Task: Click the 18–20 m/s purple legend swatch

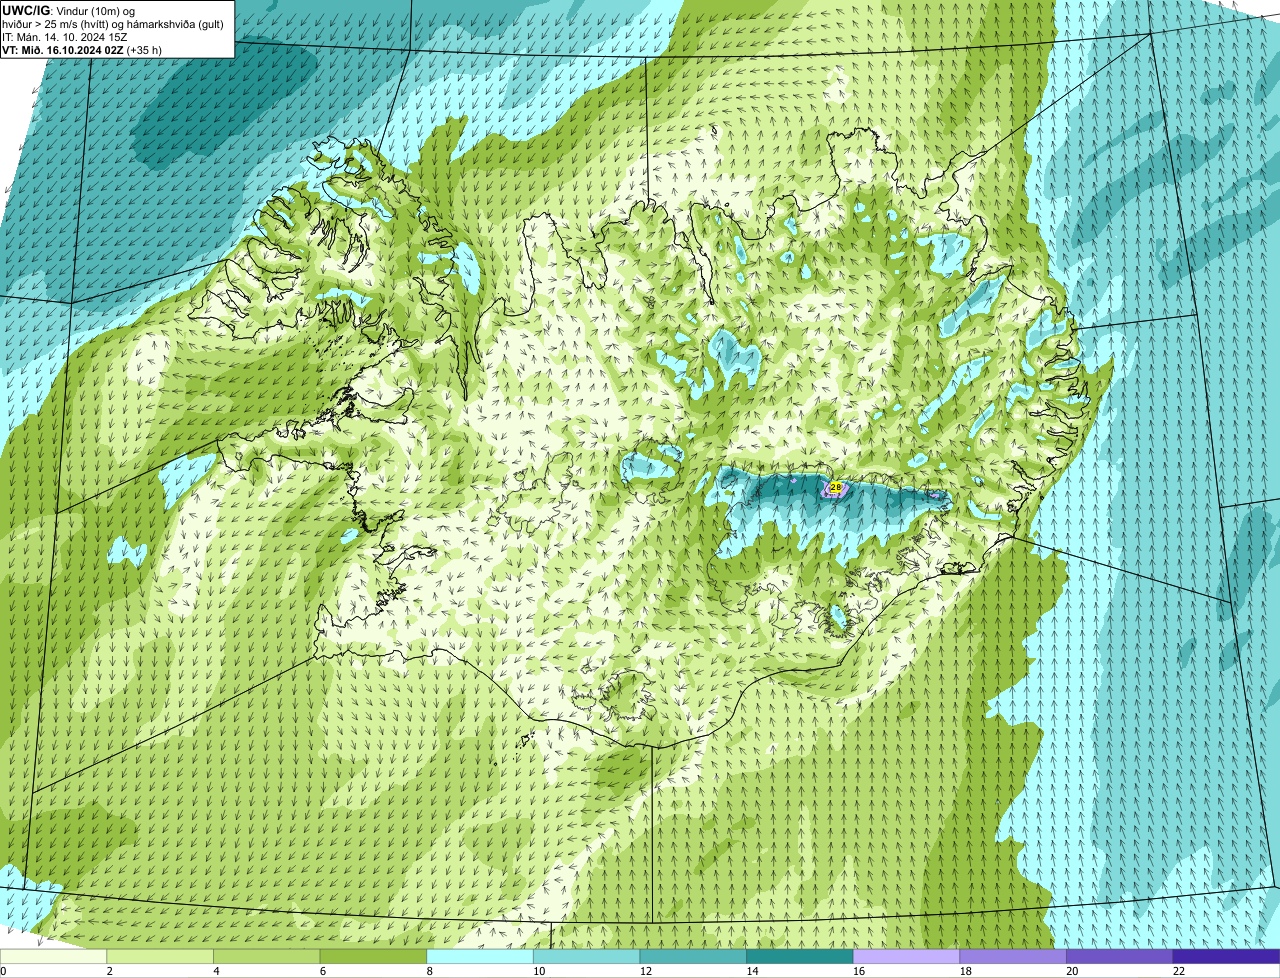Action: coord(1013,956)
